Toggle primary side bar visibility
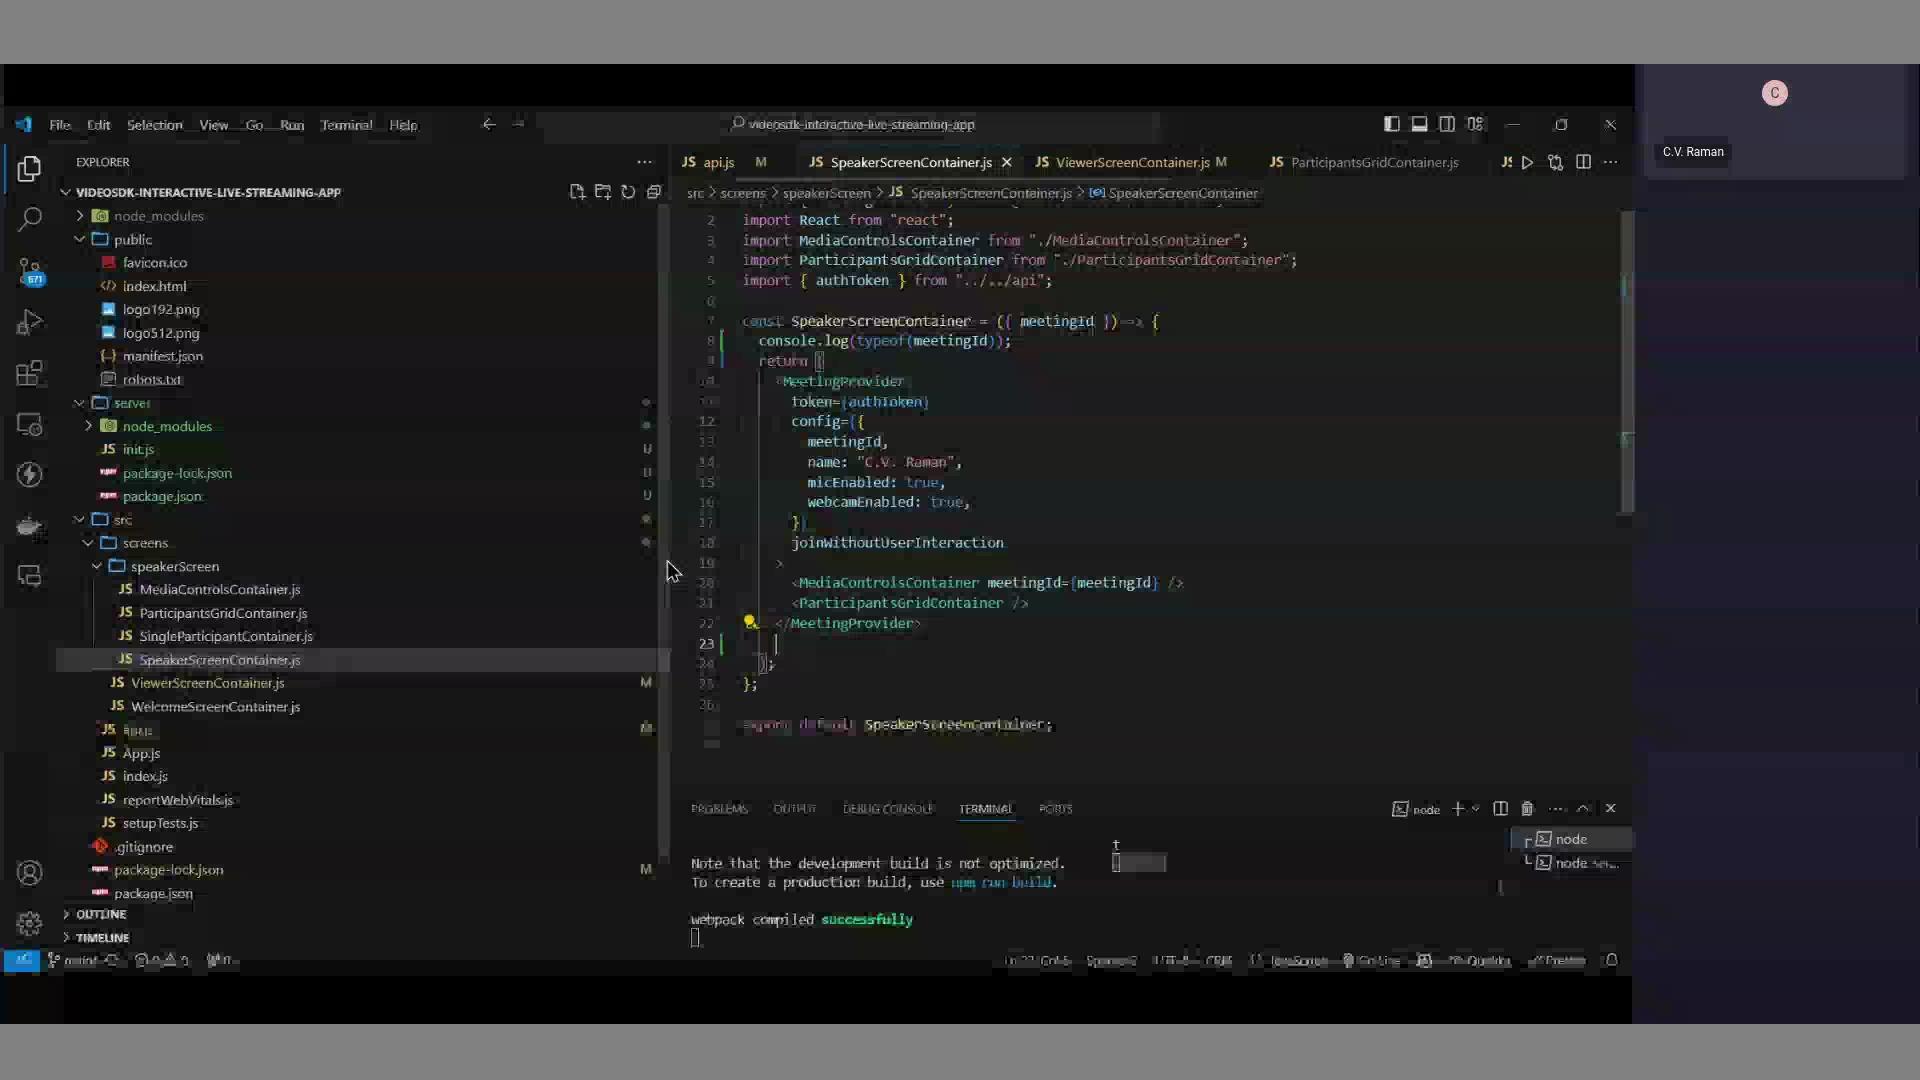Viewport: 1920px width, 1080px height. [1391, 124]
